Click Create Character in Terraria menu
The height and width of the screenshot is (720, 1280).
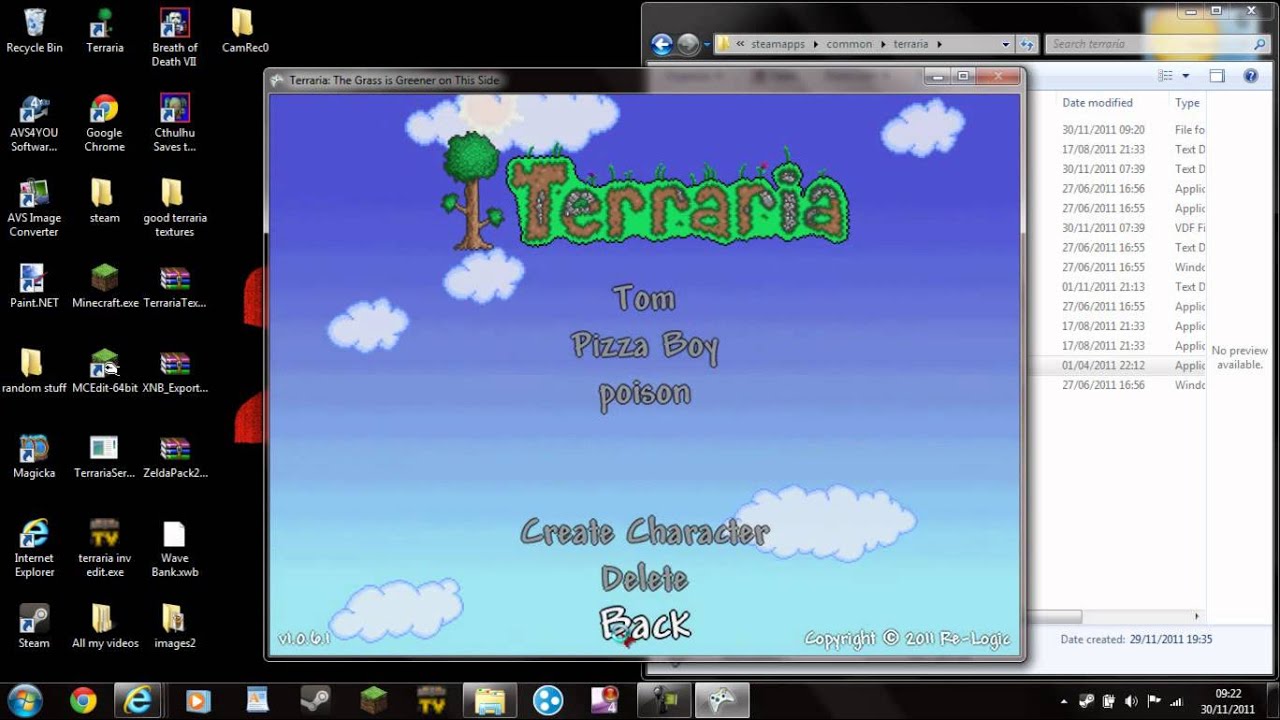[645, 531]
